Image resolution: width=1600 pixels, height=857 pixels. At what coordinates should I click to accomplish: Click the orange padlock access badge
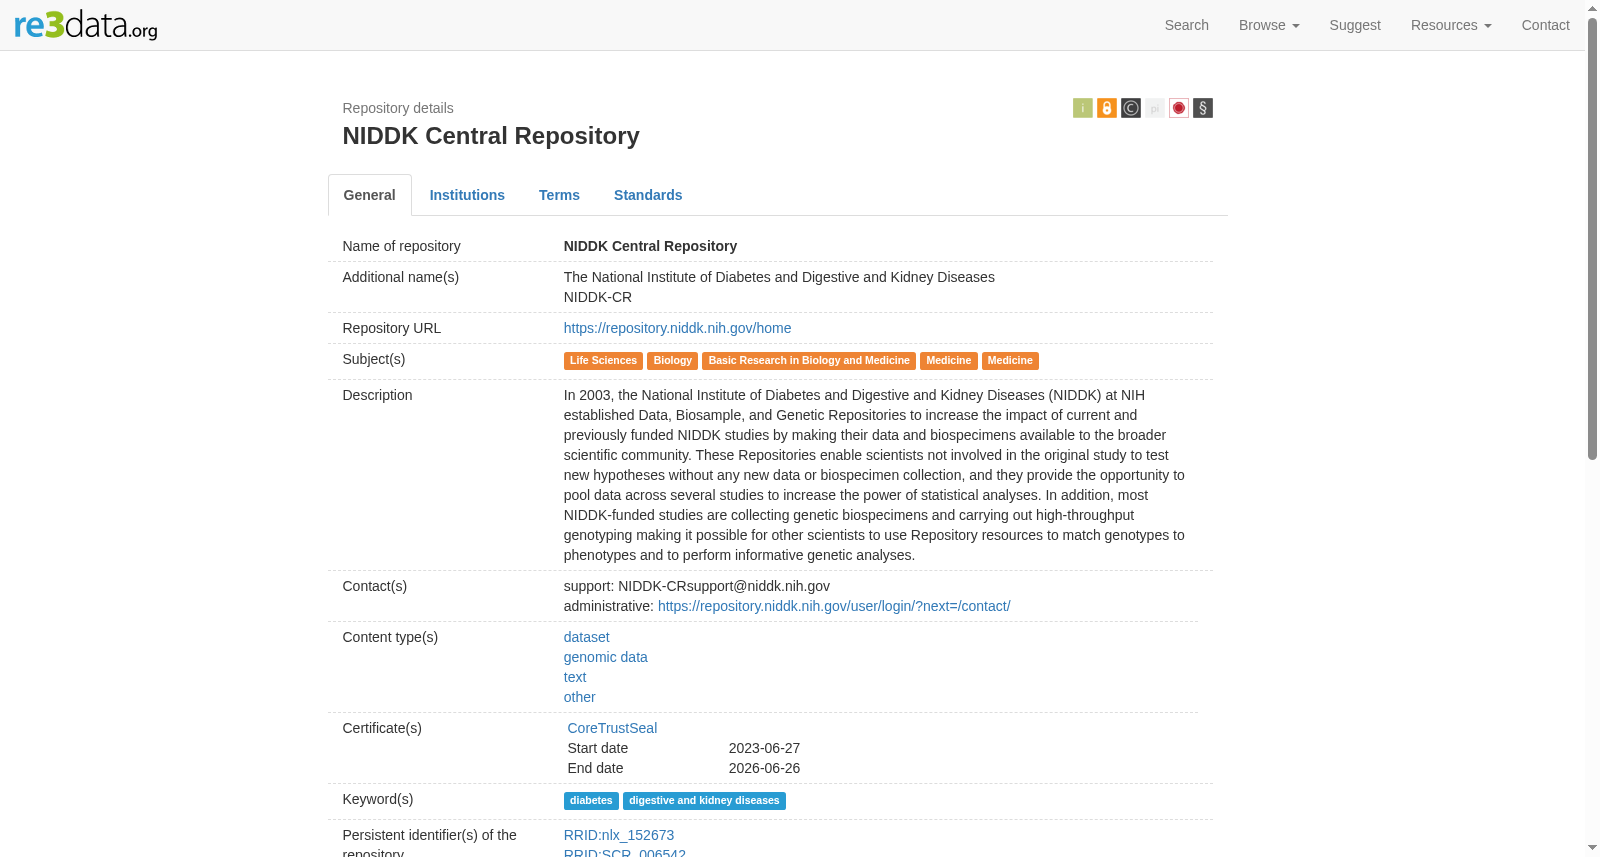1107,108
